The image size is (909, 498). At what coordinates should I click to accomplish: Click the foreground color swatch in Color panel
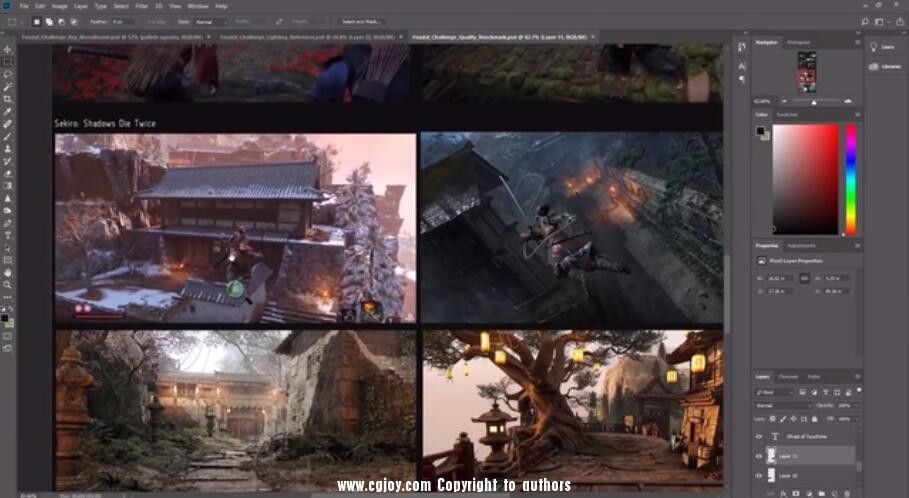[760, 130]
